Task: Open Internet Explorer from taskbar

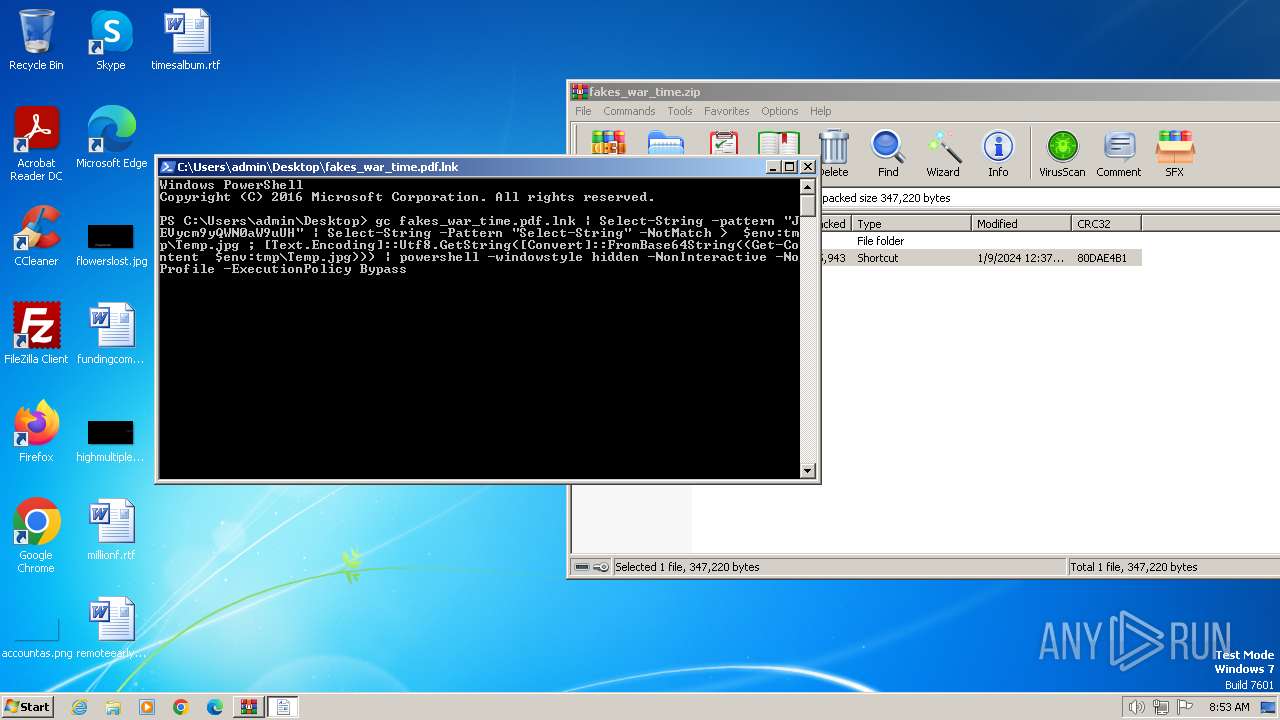Action: 79,707
